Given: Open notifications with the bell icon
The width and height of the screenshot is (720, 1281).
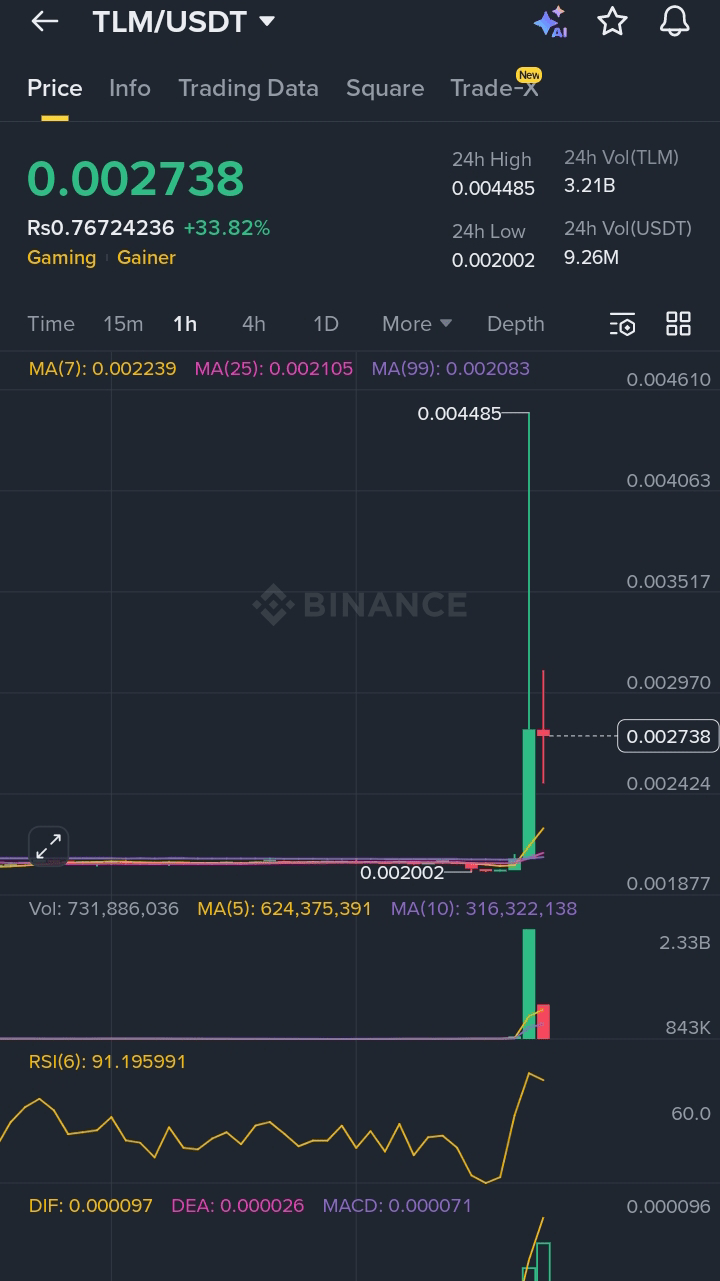Looking at the screenshot, I should coord(673,21).
